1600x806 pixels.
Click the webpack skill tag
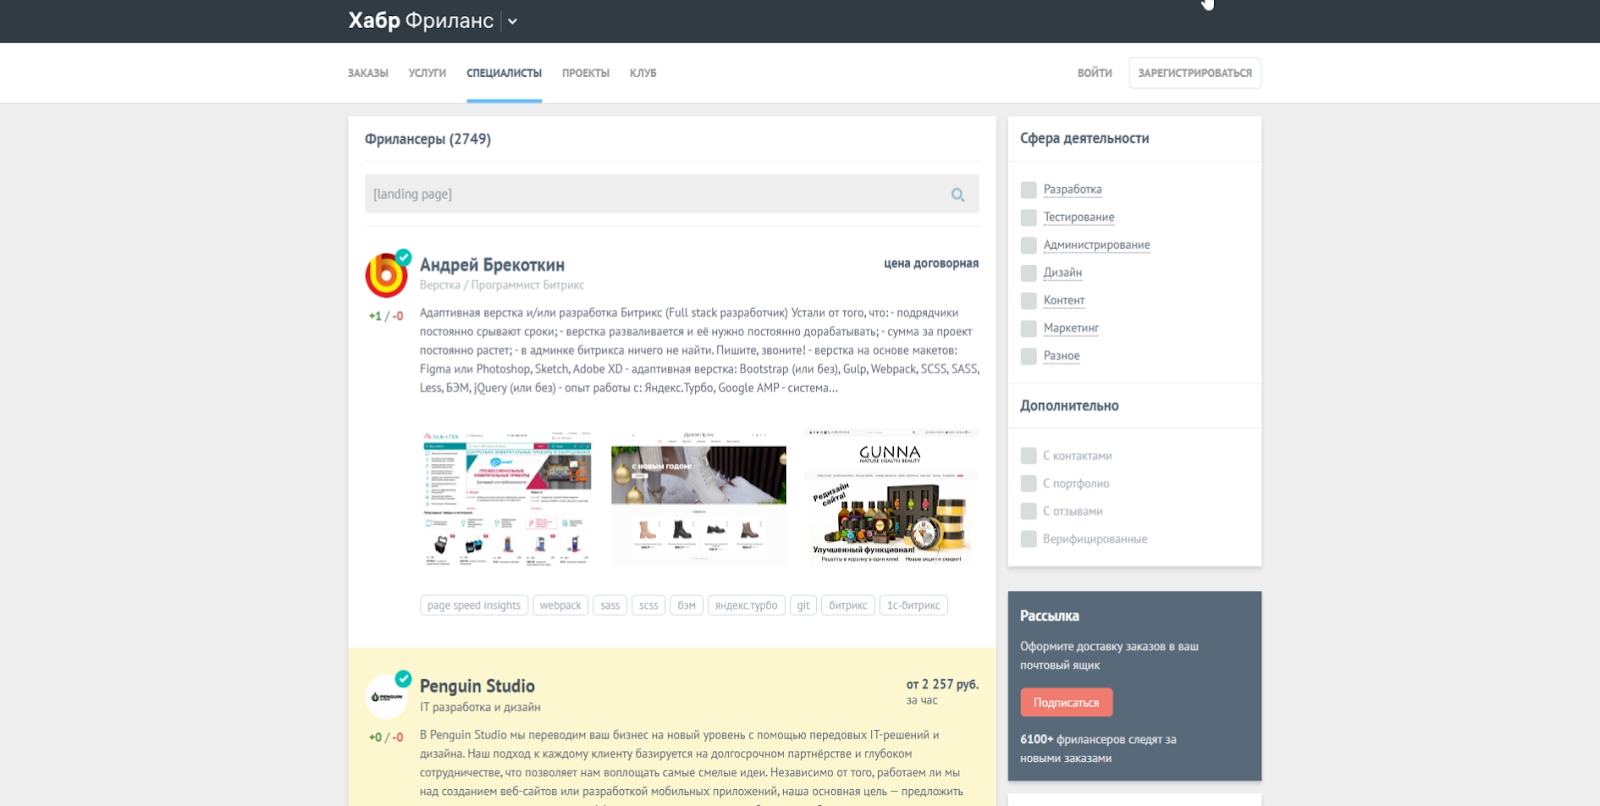[560, 606]
